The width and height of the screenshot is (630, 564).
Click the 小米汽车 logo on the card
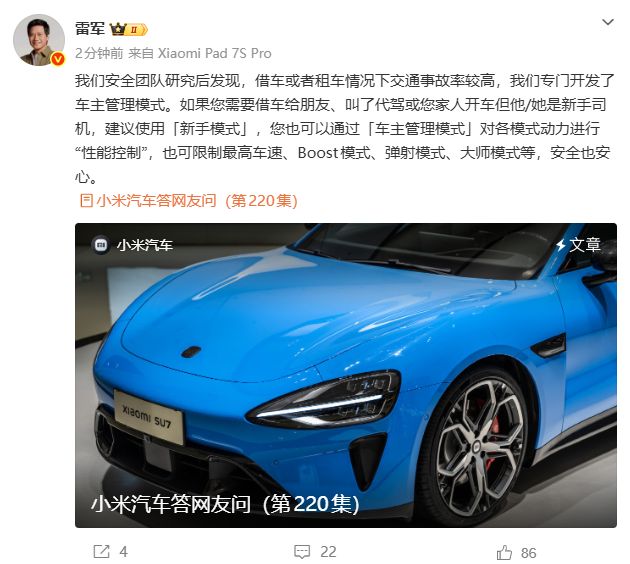coord(100,245)
